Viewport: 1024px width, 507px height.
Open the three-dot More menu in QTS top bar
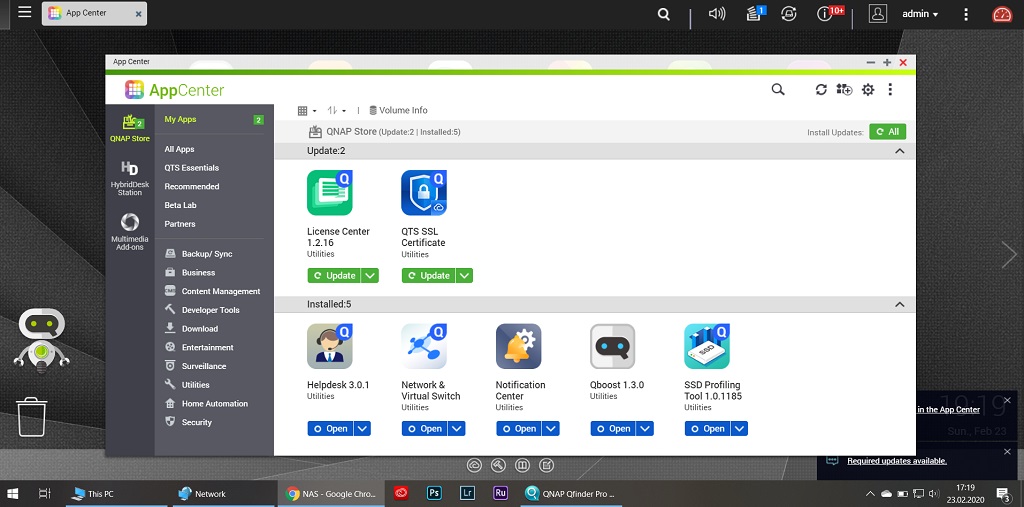pos(967,14)
